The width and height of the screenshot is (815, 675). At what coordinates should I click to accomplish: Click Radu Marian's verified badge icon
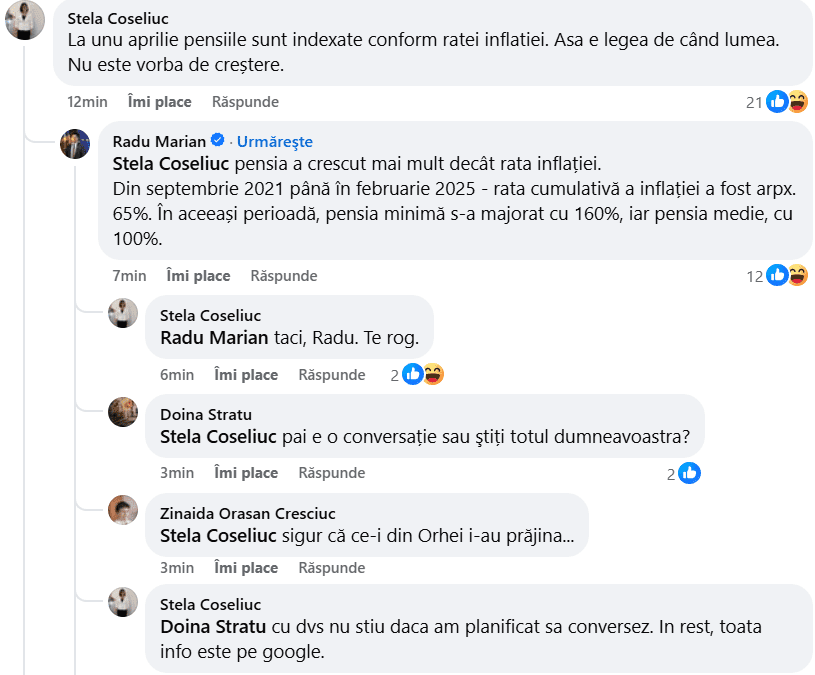click(219, 142)
